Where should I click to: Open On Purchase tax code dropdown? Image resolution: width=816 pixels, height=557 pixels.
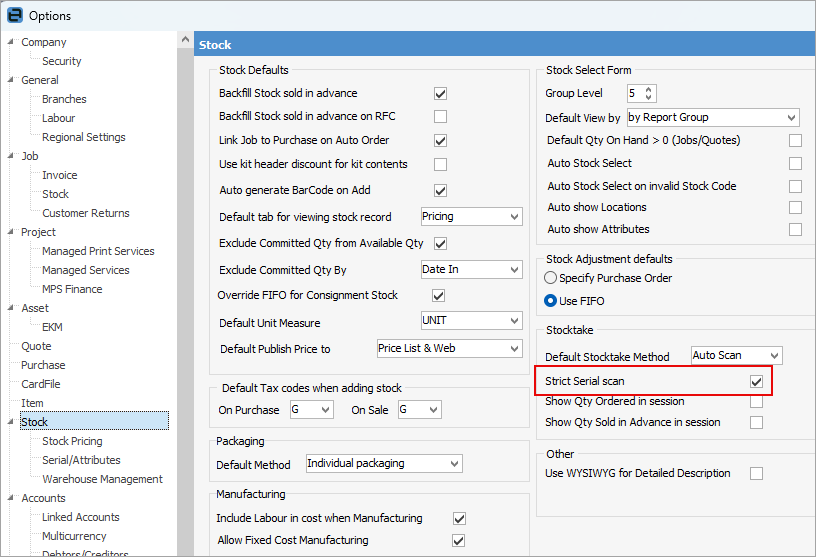[312, 410]
